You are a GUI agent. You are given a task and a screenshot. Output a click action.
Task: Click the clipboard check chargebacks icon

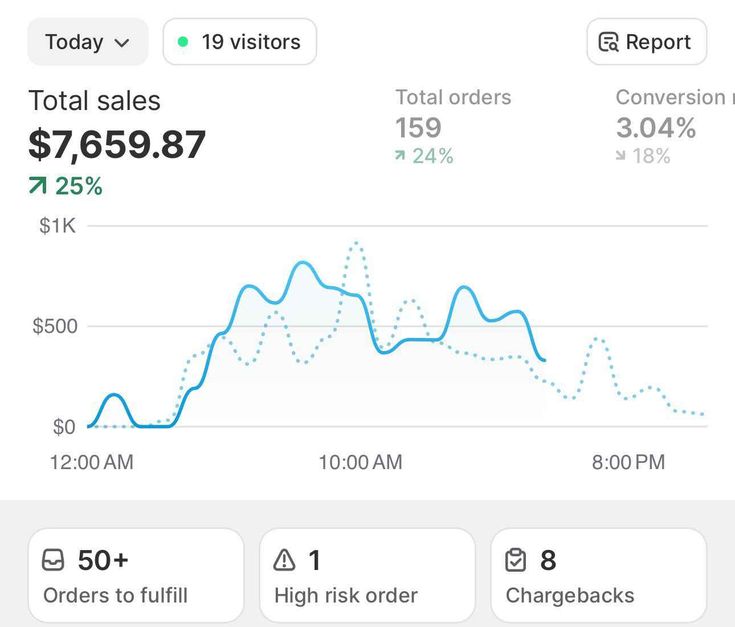click(x=516, y=560)
